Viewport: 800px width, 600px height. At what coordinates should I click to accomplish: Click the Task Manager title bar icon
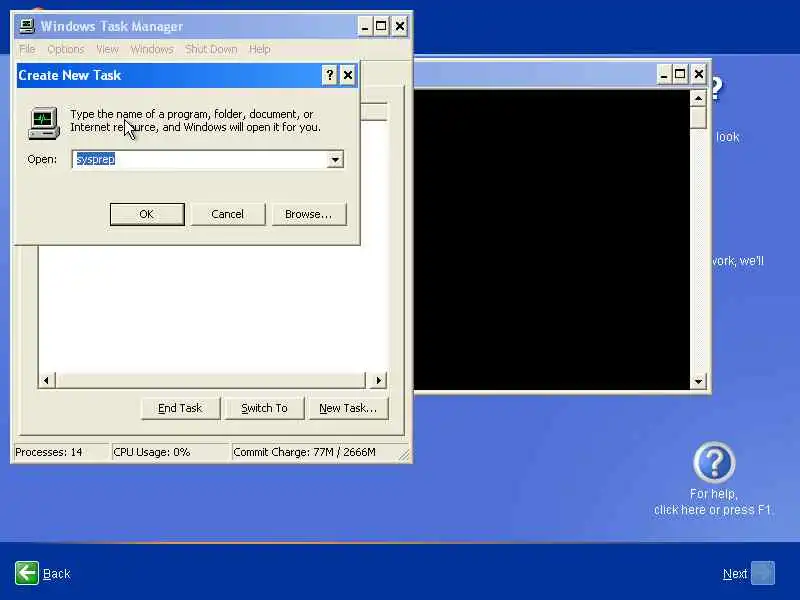coord(27,26)
